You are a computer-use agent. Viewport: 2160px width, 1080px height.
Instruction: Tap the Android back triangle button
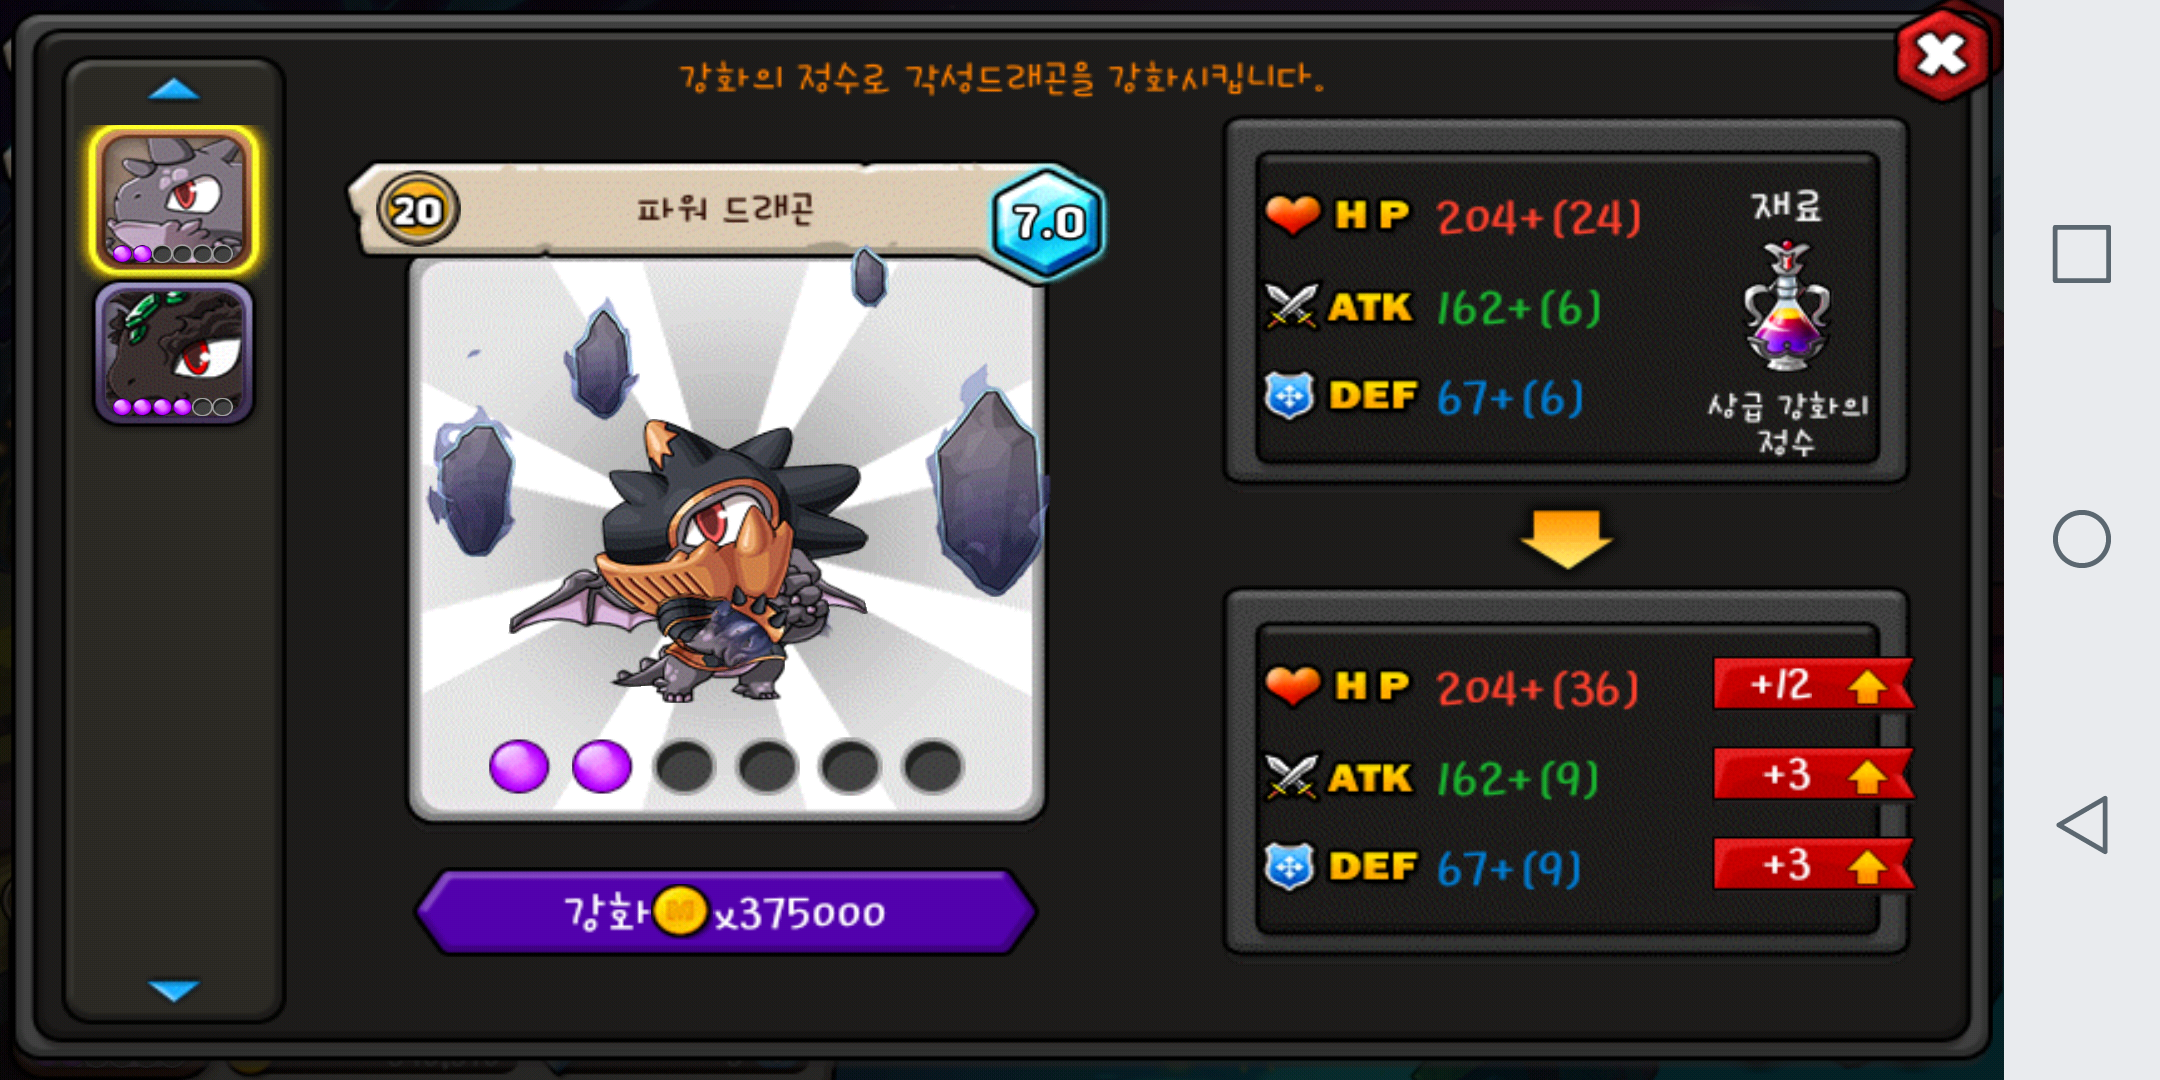click(x=2082, y=825)
